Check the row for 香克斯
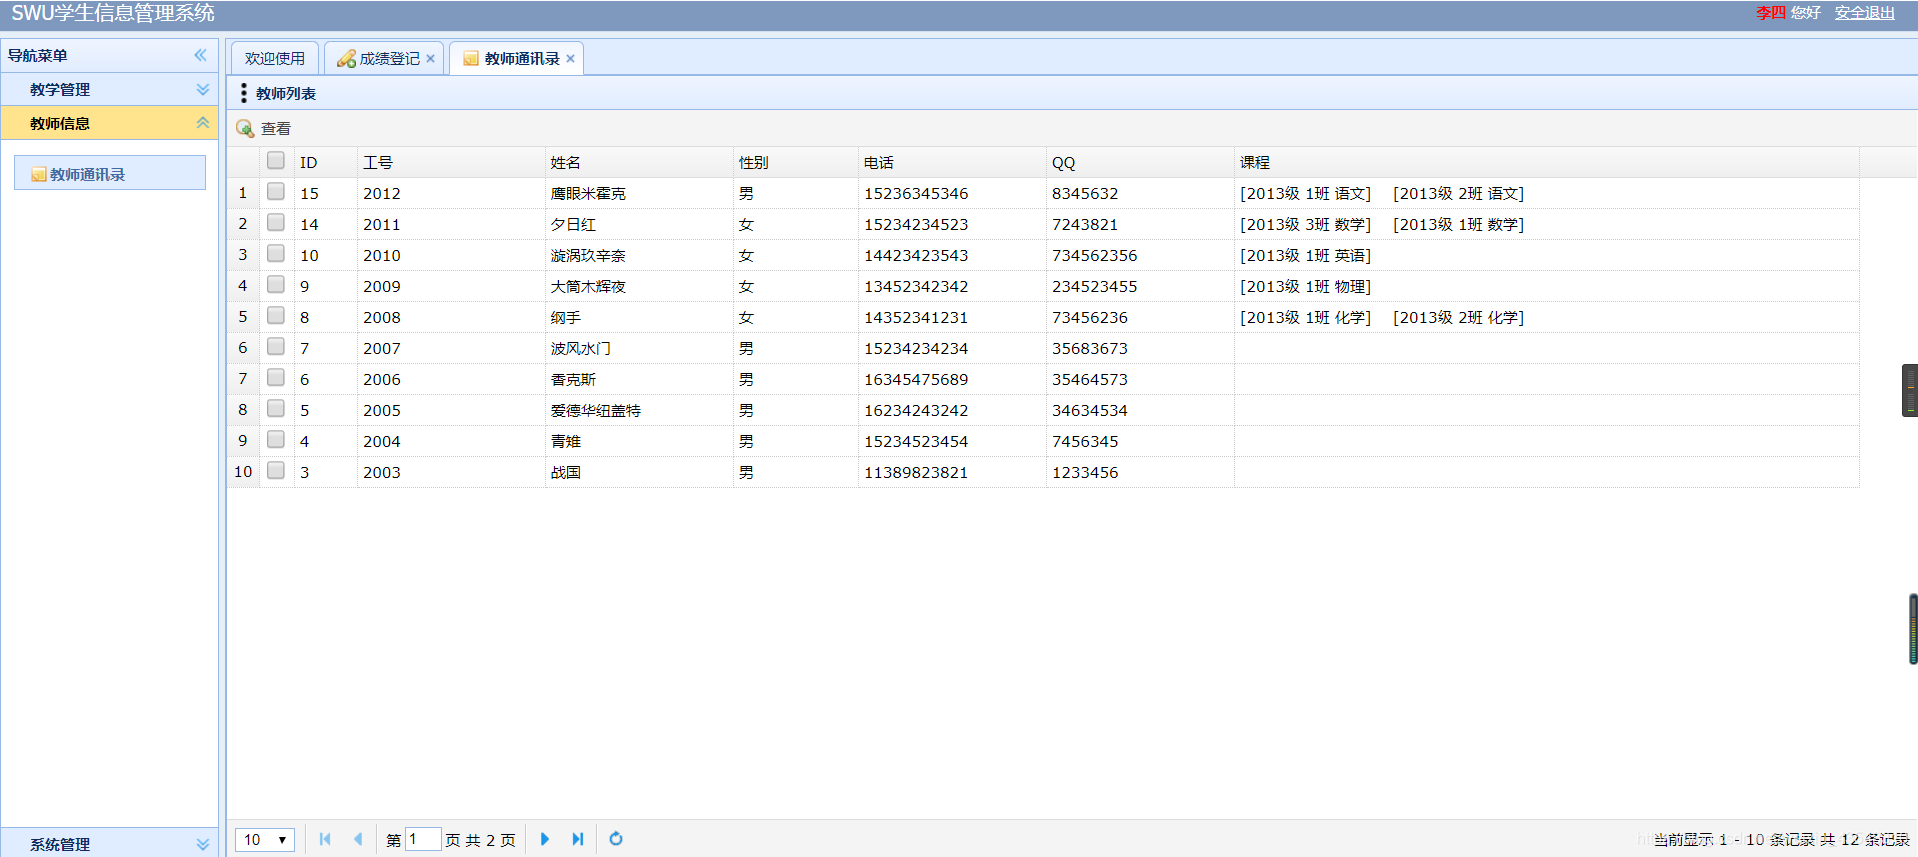Image resolution: width=1918 pixels, height=857 pixels. pos(276,378)
